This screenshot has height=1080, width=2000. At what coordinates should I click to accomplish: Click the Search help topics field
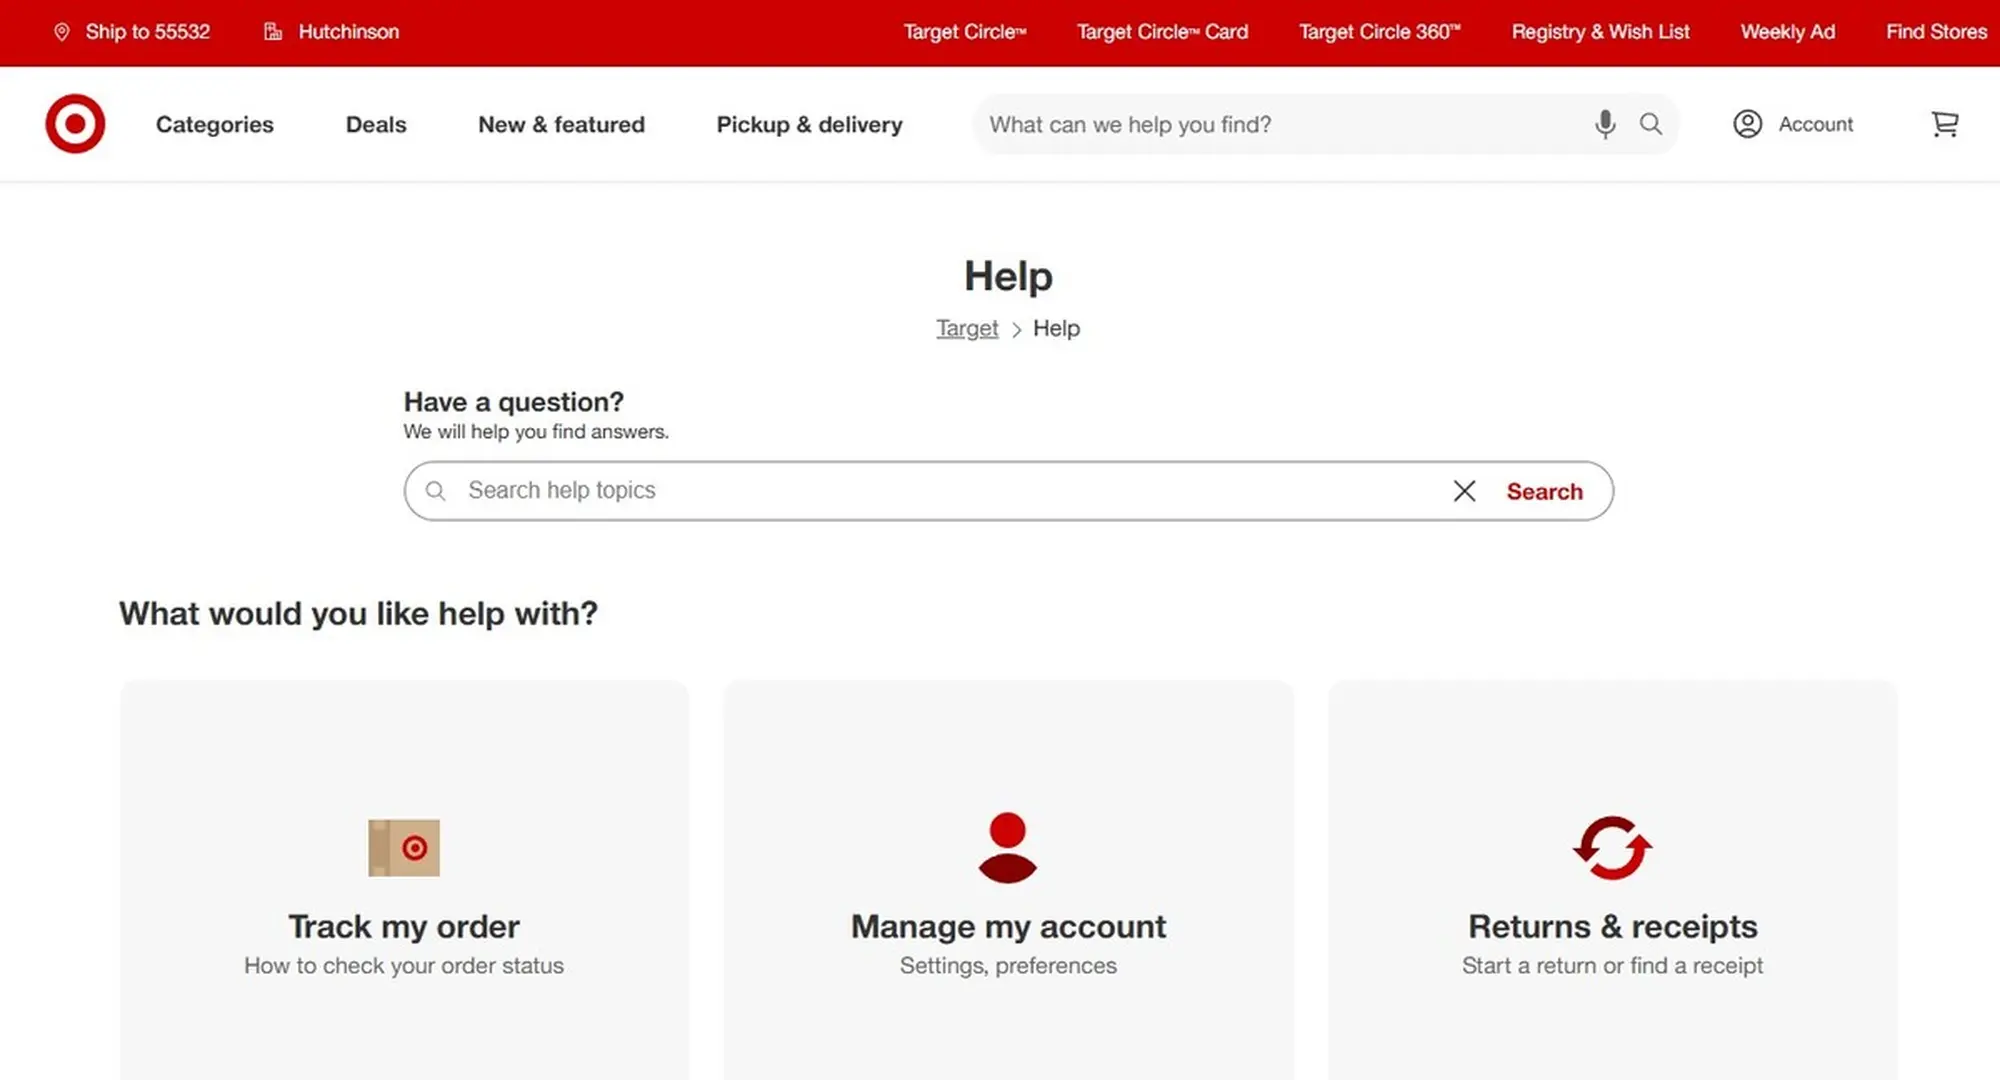click(x=940, y=491)
